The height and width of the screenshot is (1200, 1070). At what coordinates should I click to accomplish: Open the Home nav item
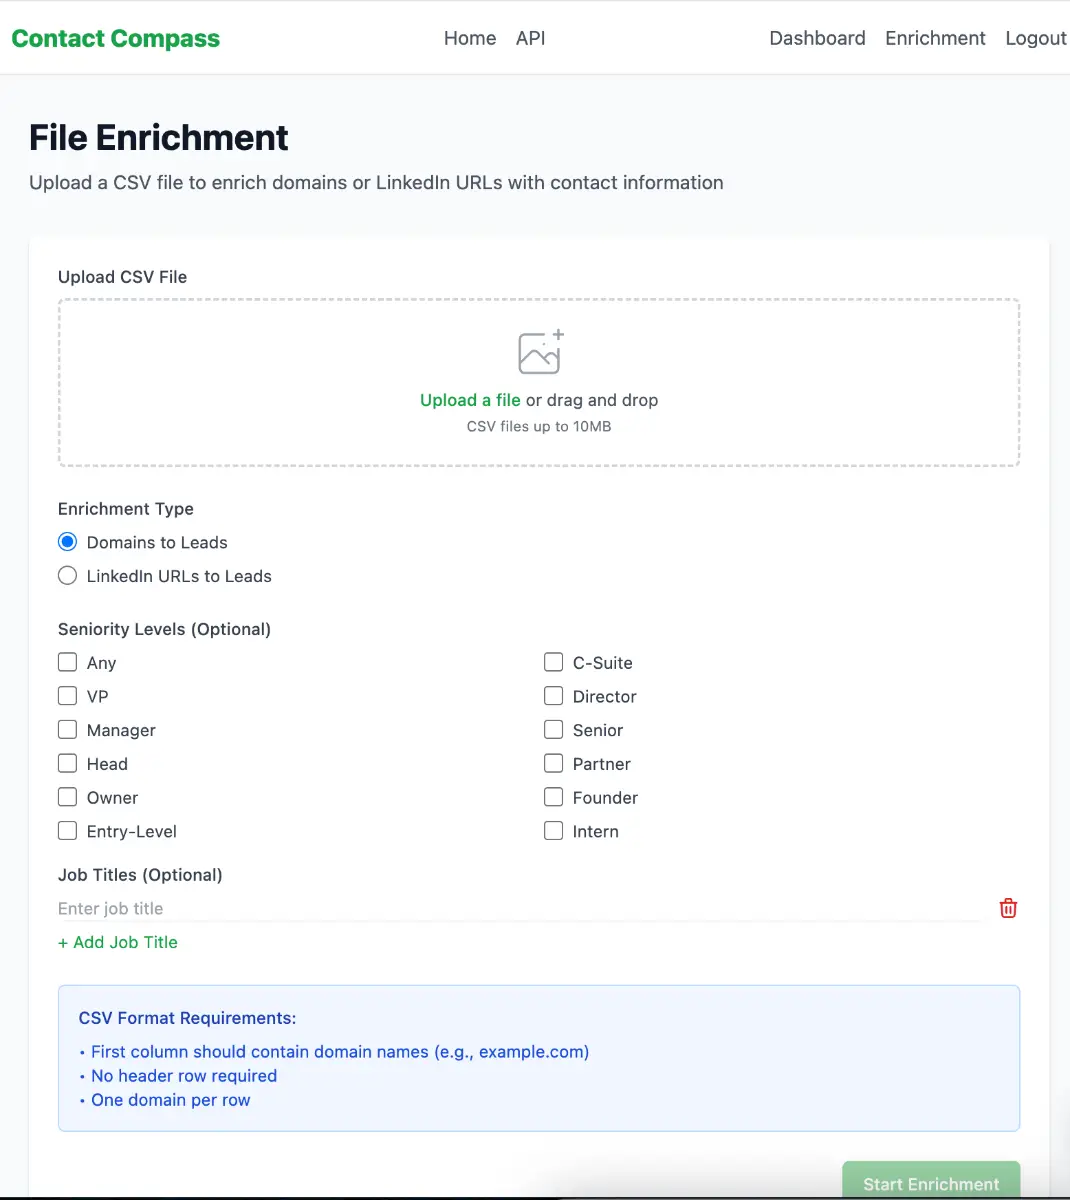click(470, 38)
